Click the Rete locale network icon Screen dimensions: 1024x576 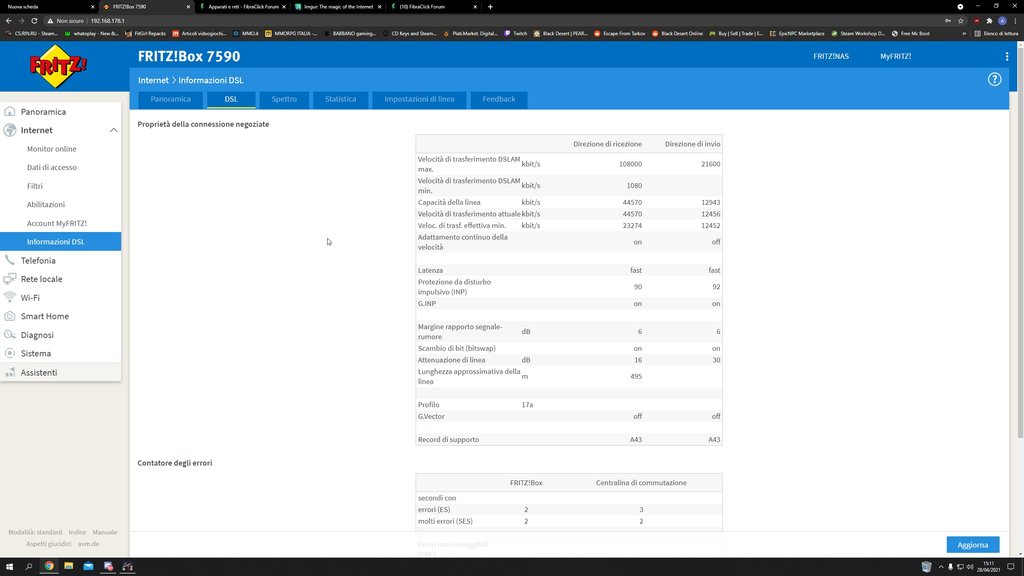click(x=10, y=279)
